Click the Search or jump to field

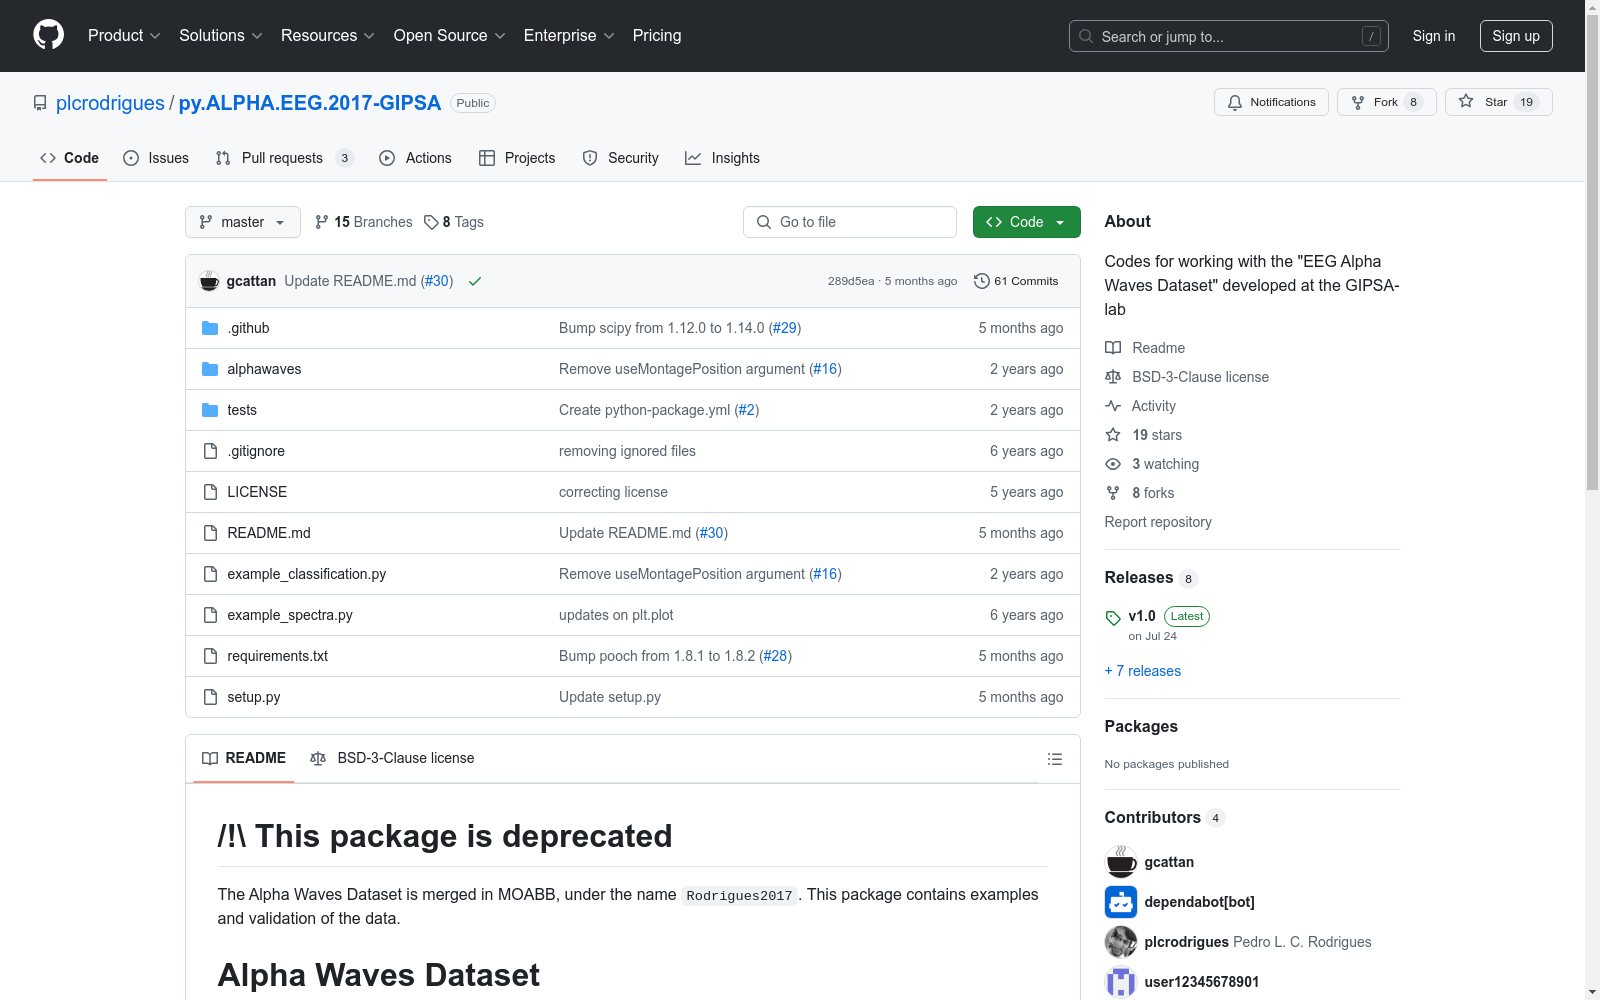coord(1229,36)
